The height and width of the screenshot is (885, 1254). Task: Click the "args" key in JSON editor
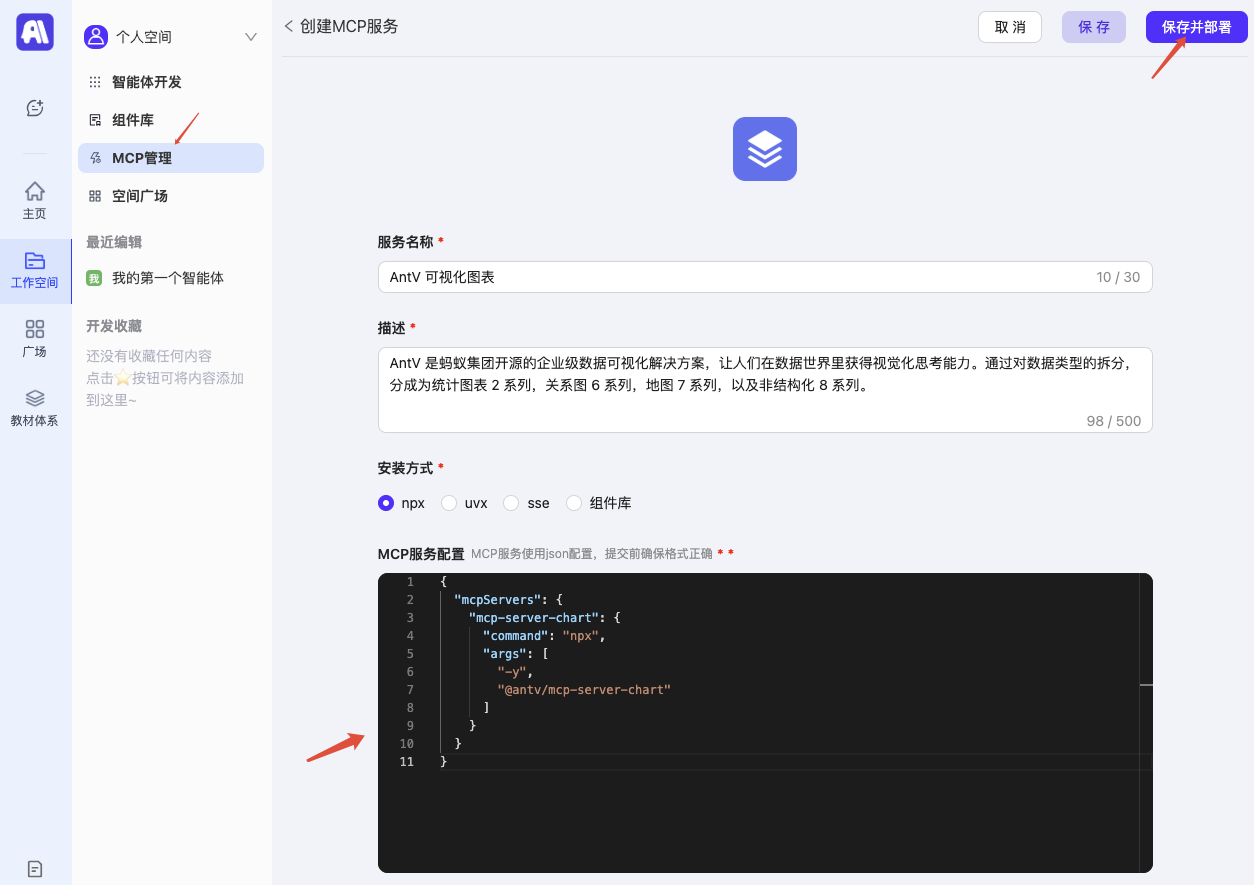click(504, 654)
